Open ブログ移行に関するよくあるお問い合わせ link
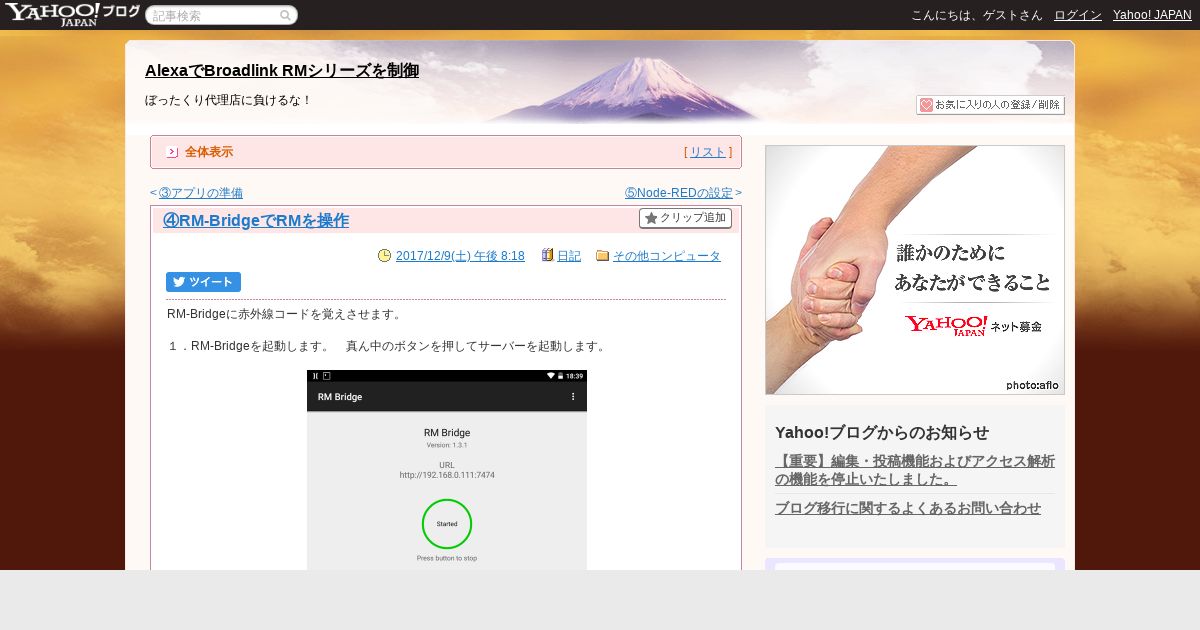Viewport: 1200px width, 630px height. click(908, 508)
